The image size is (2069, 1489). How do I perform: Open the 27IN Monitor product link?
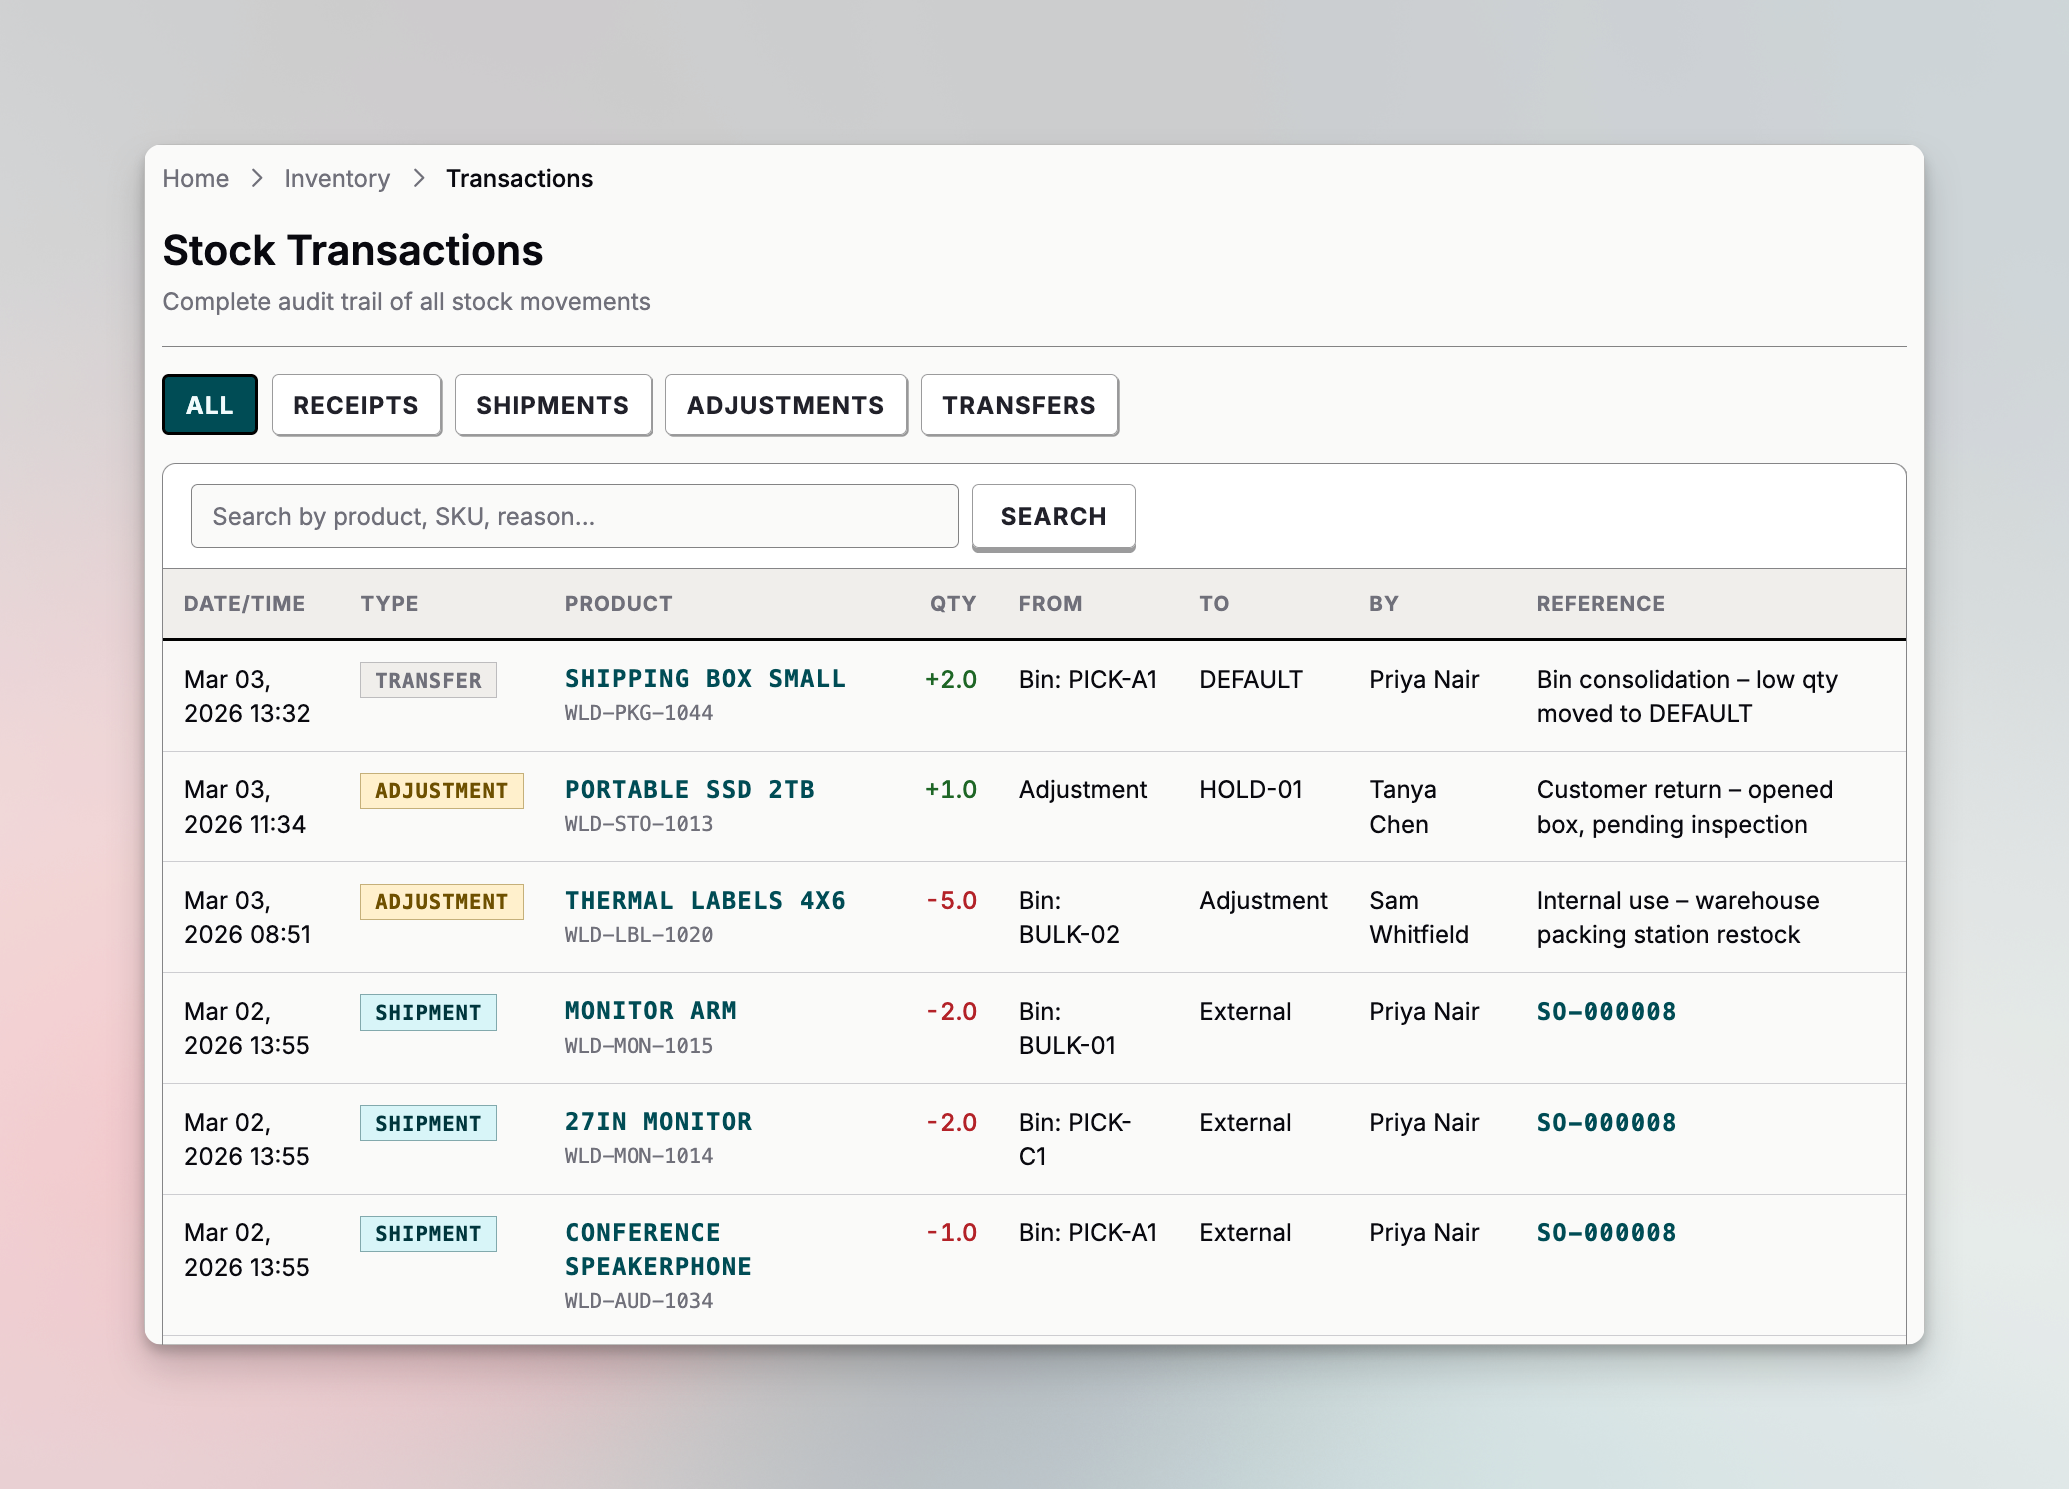[658, 1122]
